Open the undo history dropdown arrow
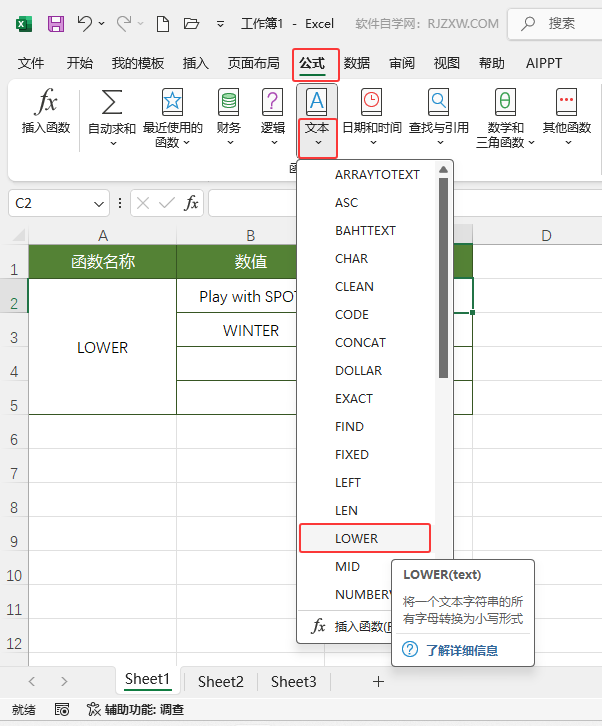The image size is (602, 726). pos(101,23)
